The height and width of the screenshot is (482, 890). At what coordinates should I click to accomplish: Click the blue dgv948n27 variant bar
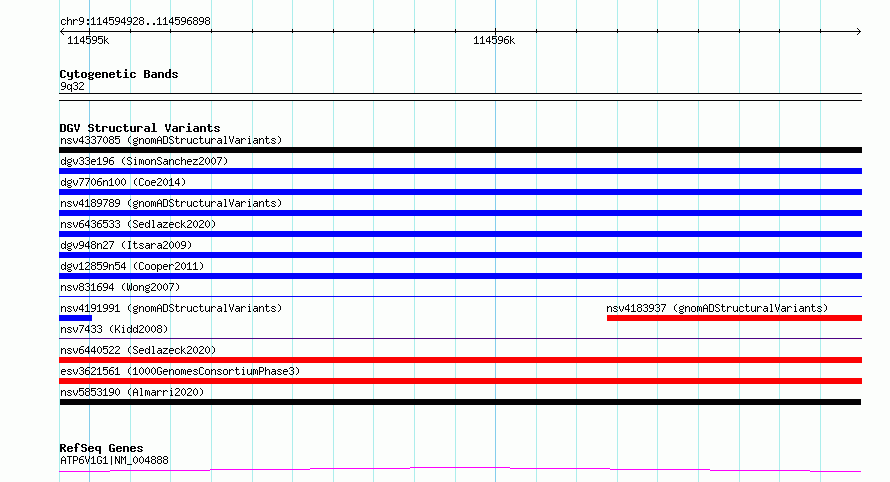(460, 255)
